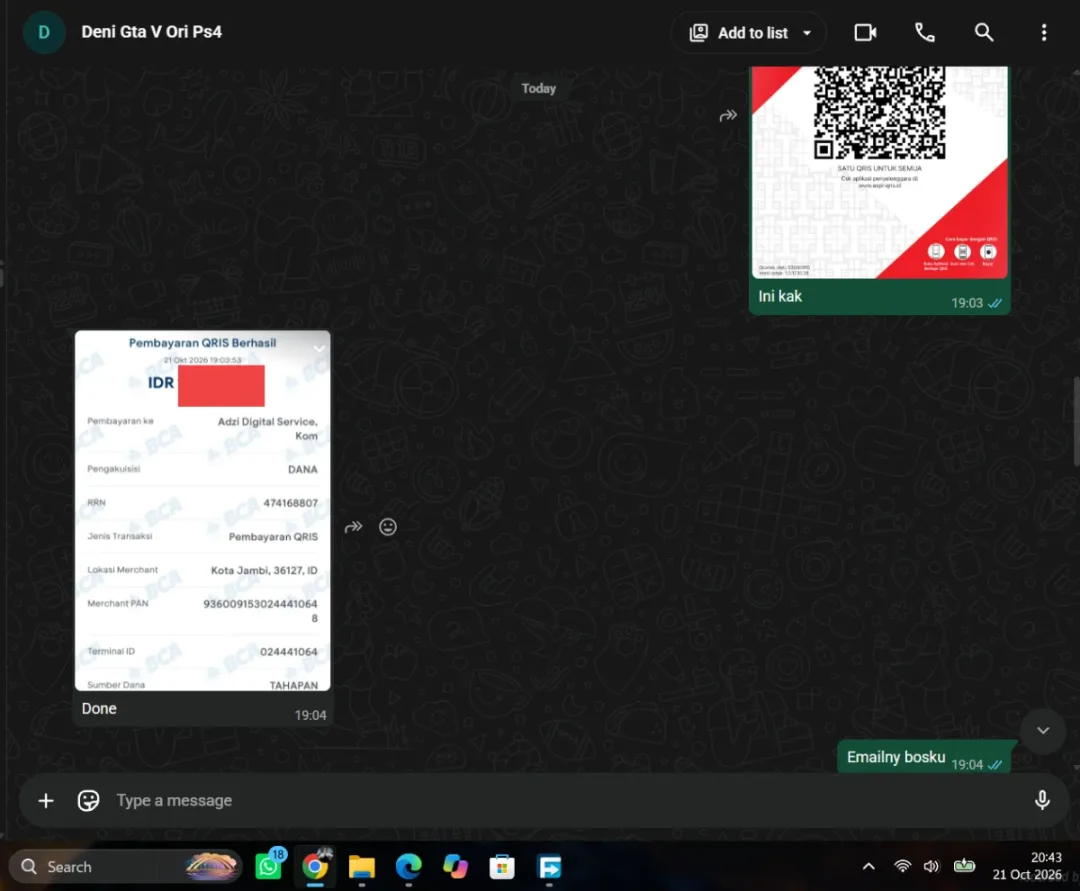Open the D profile avatar

point(44,32)
